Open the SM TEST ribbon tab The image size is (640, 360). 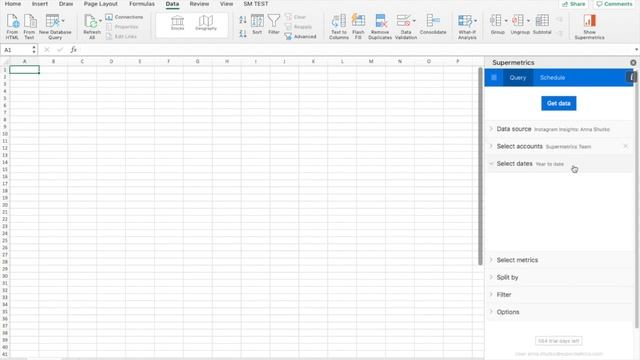(x=256, y=4)
